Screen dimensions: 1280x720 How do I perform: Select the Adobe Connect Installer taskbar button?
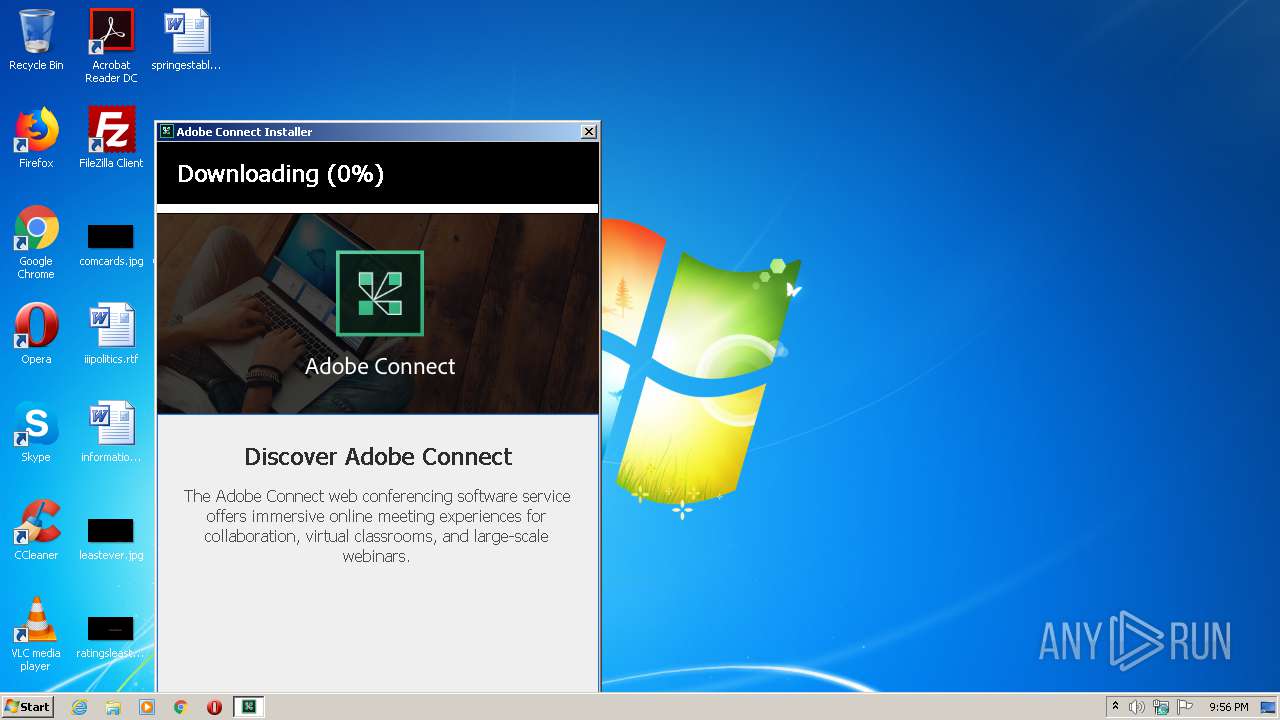point(249,707)
